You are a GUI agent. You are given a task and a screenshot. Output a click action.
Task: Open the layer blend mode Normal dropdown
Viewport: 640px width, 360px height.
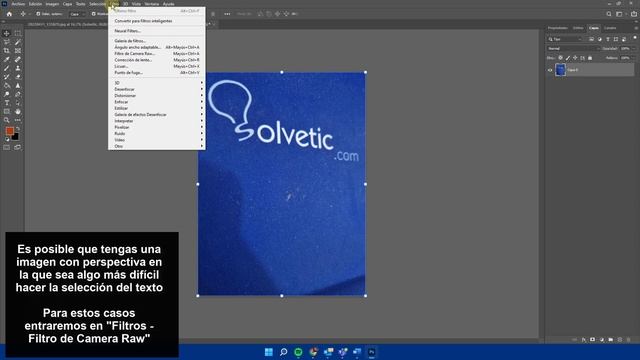[x=573, y=49]
